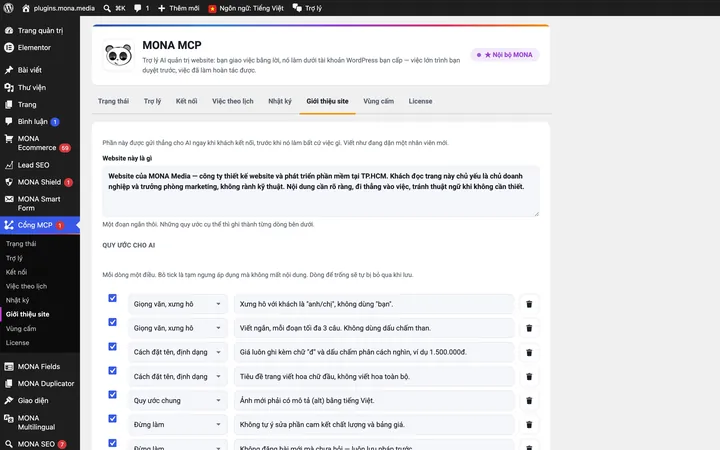The image size is (720, 450).
Task: Open Vùng cấm in the sidebar submenu
Action: (21, 328)
